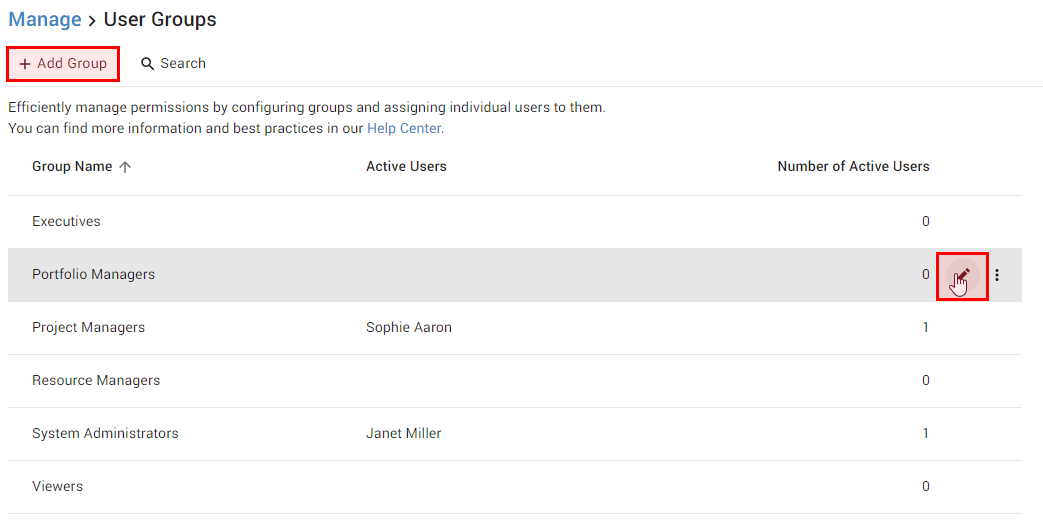Viewport: 1043px width, 529px height.
Task: Click Janet Miller in Active Users column
Action: pyautogui.click(x=403, y=433)
